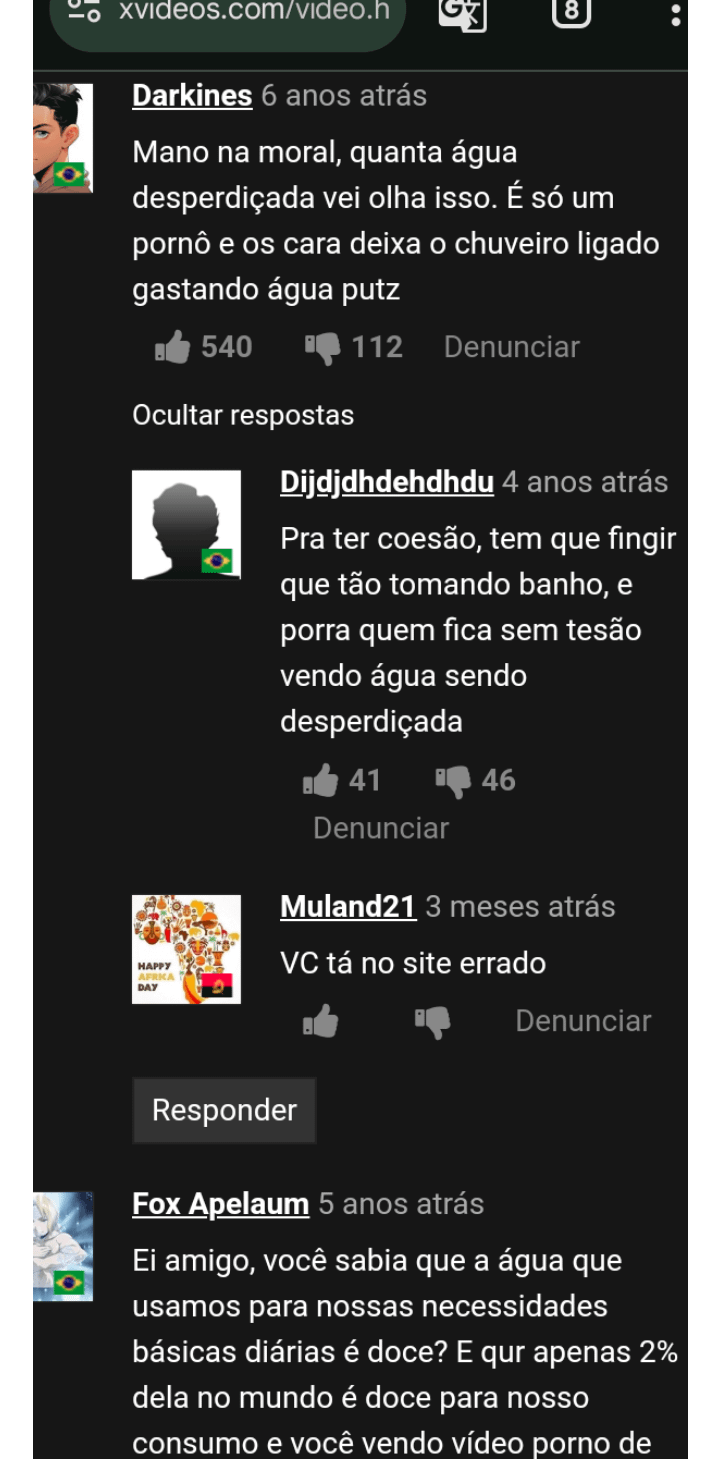Viewport: 720px width, 1459px height.
Task: Open Fox Apelaum's profile link
Action: click(x=220, y=1204)
